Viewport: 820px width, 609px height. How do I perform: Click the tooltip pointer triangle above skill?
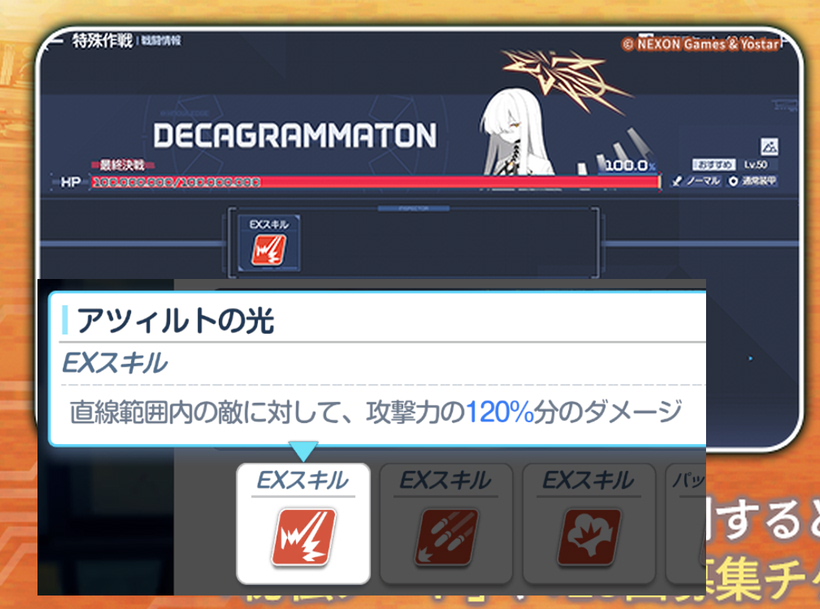(302, 452)
